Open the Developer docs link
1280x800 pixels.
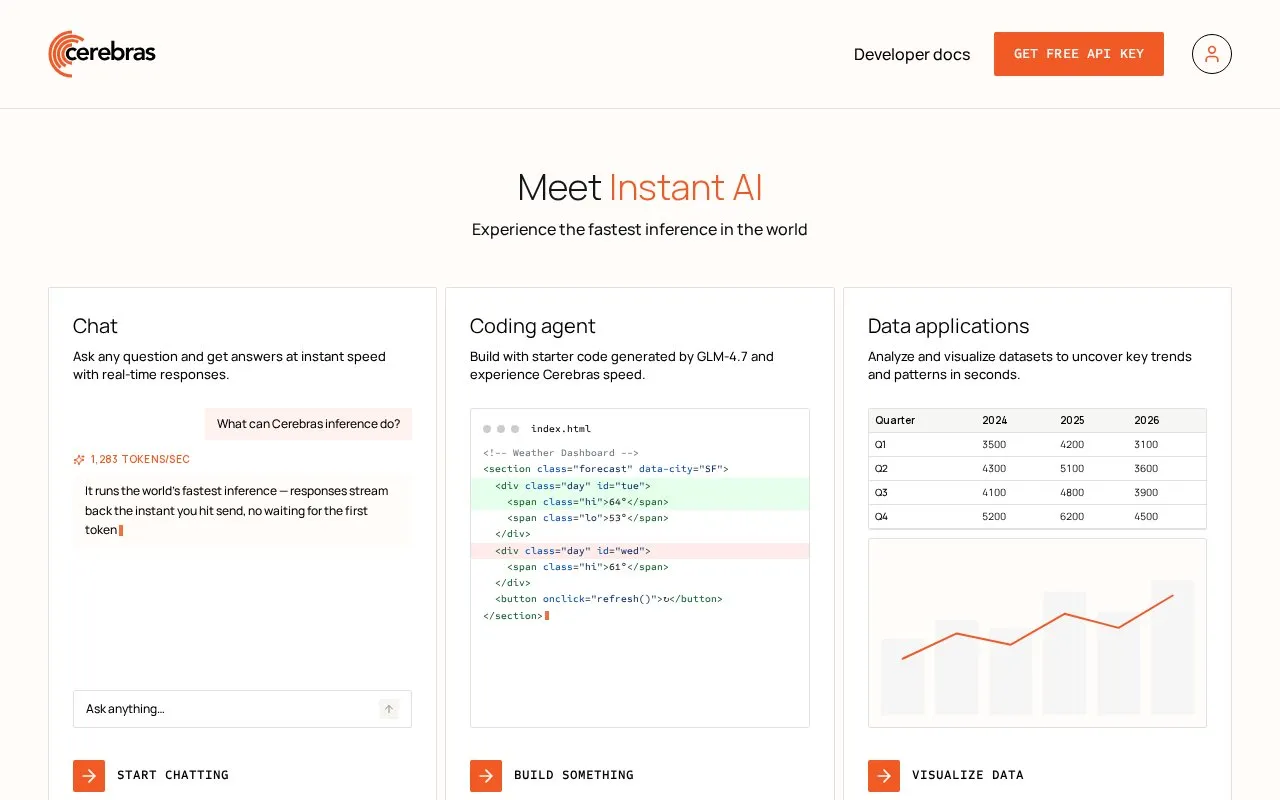point(912,54)
